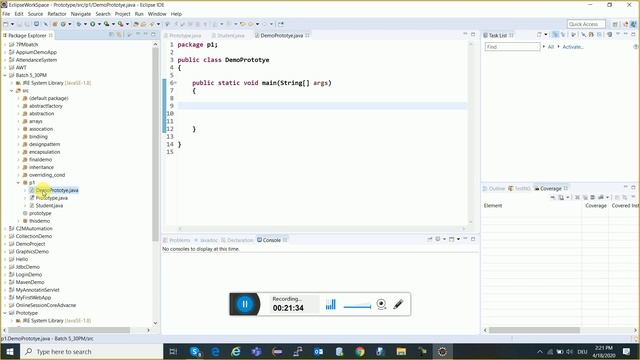This screenshot has width=640, height=360.
Task: Pause the screen recording
Action: (x=245, y=304)
